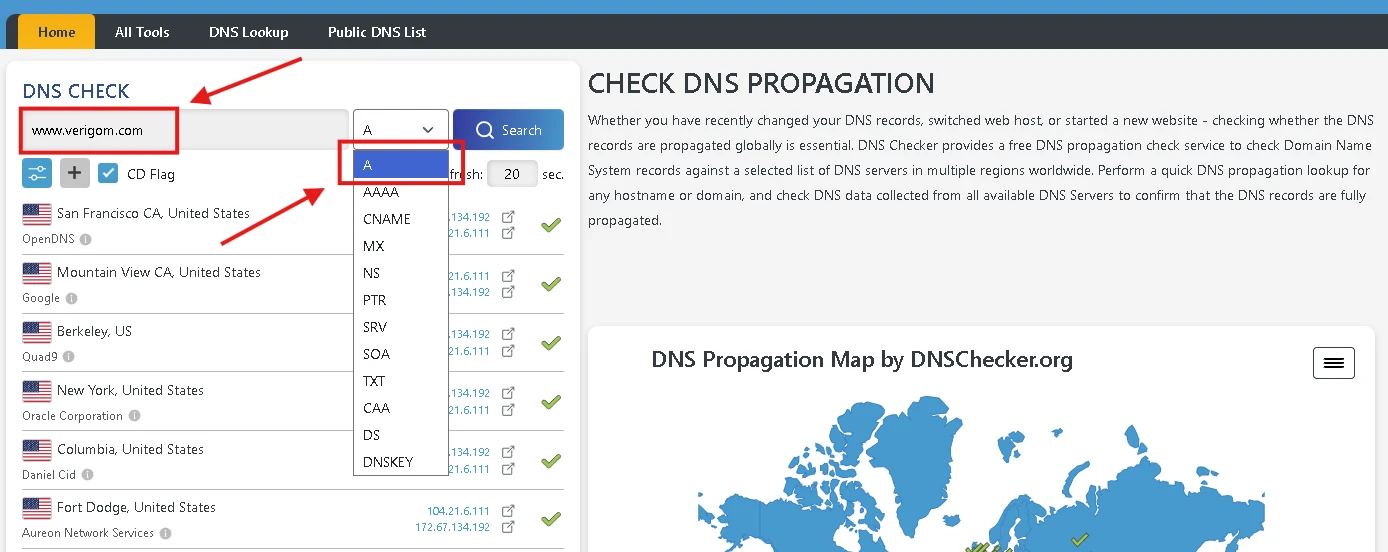
Task: Click the blue Search button
Action: click(x=508, y=130)
